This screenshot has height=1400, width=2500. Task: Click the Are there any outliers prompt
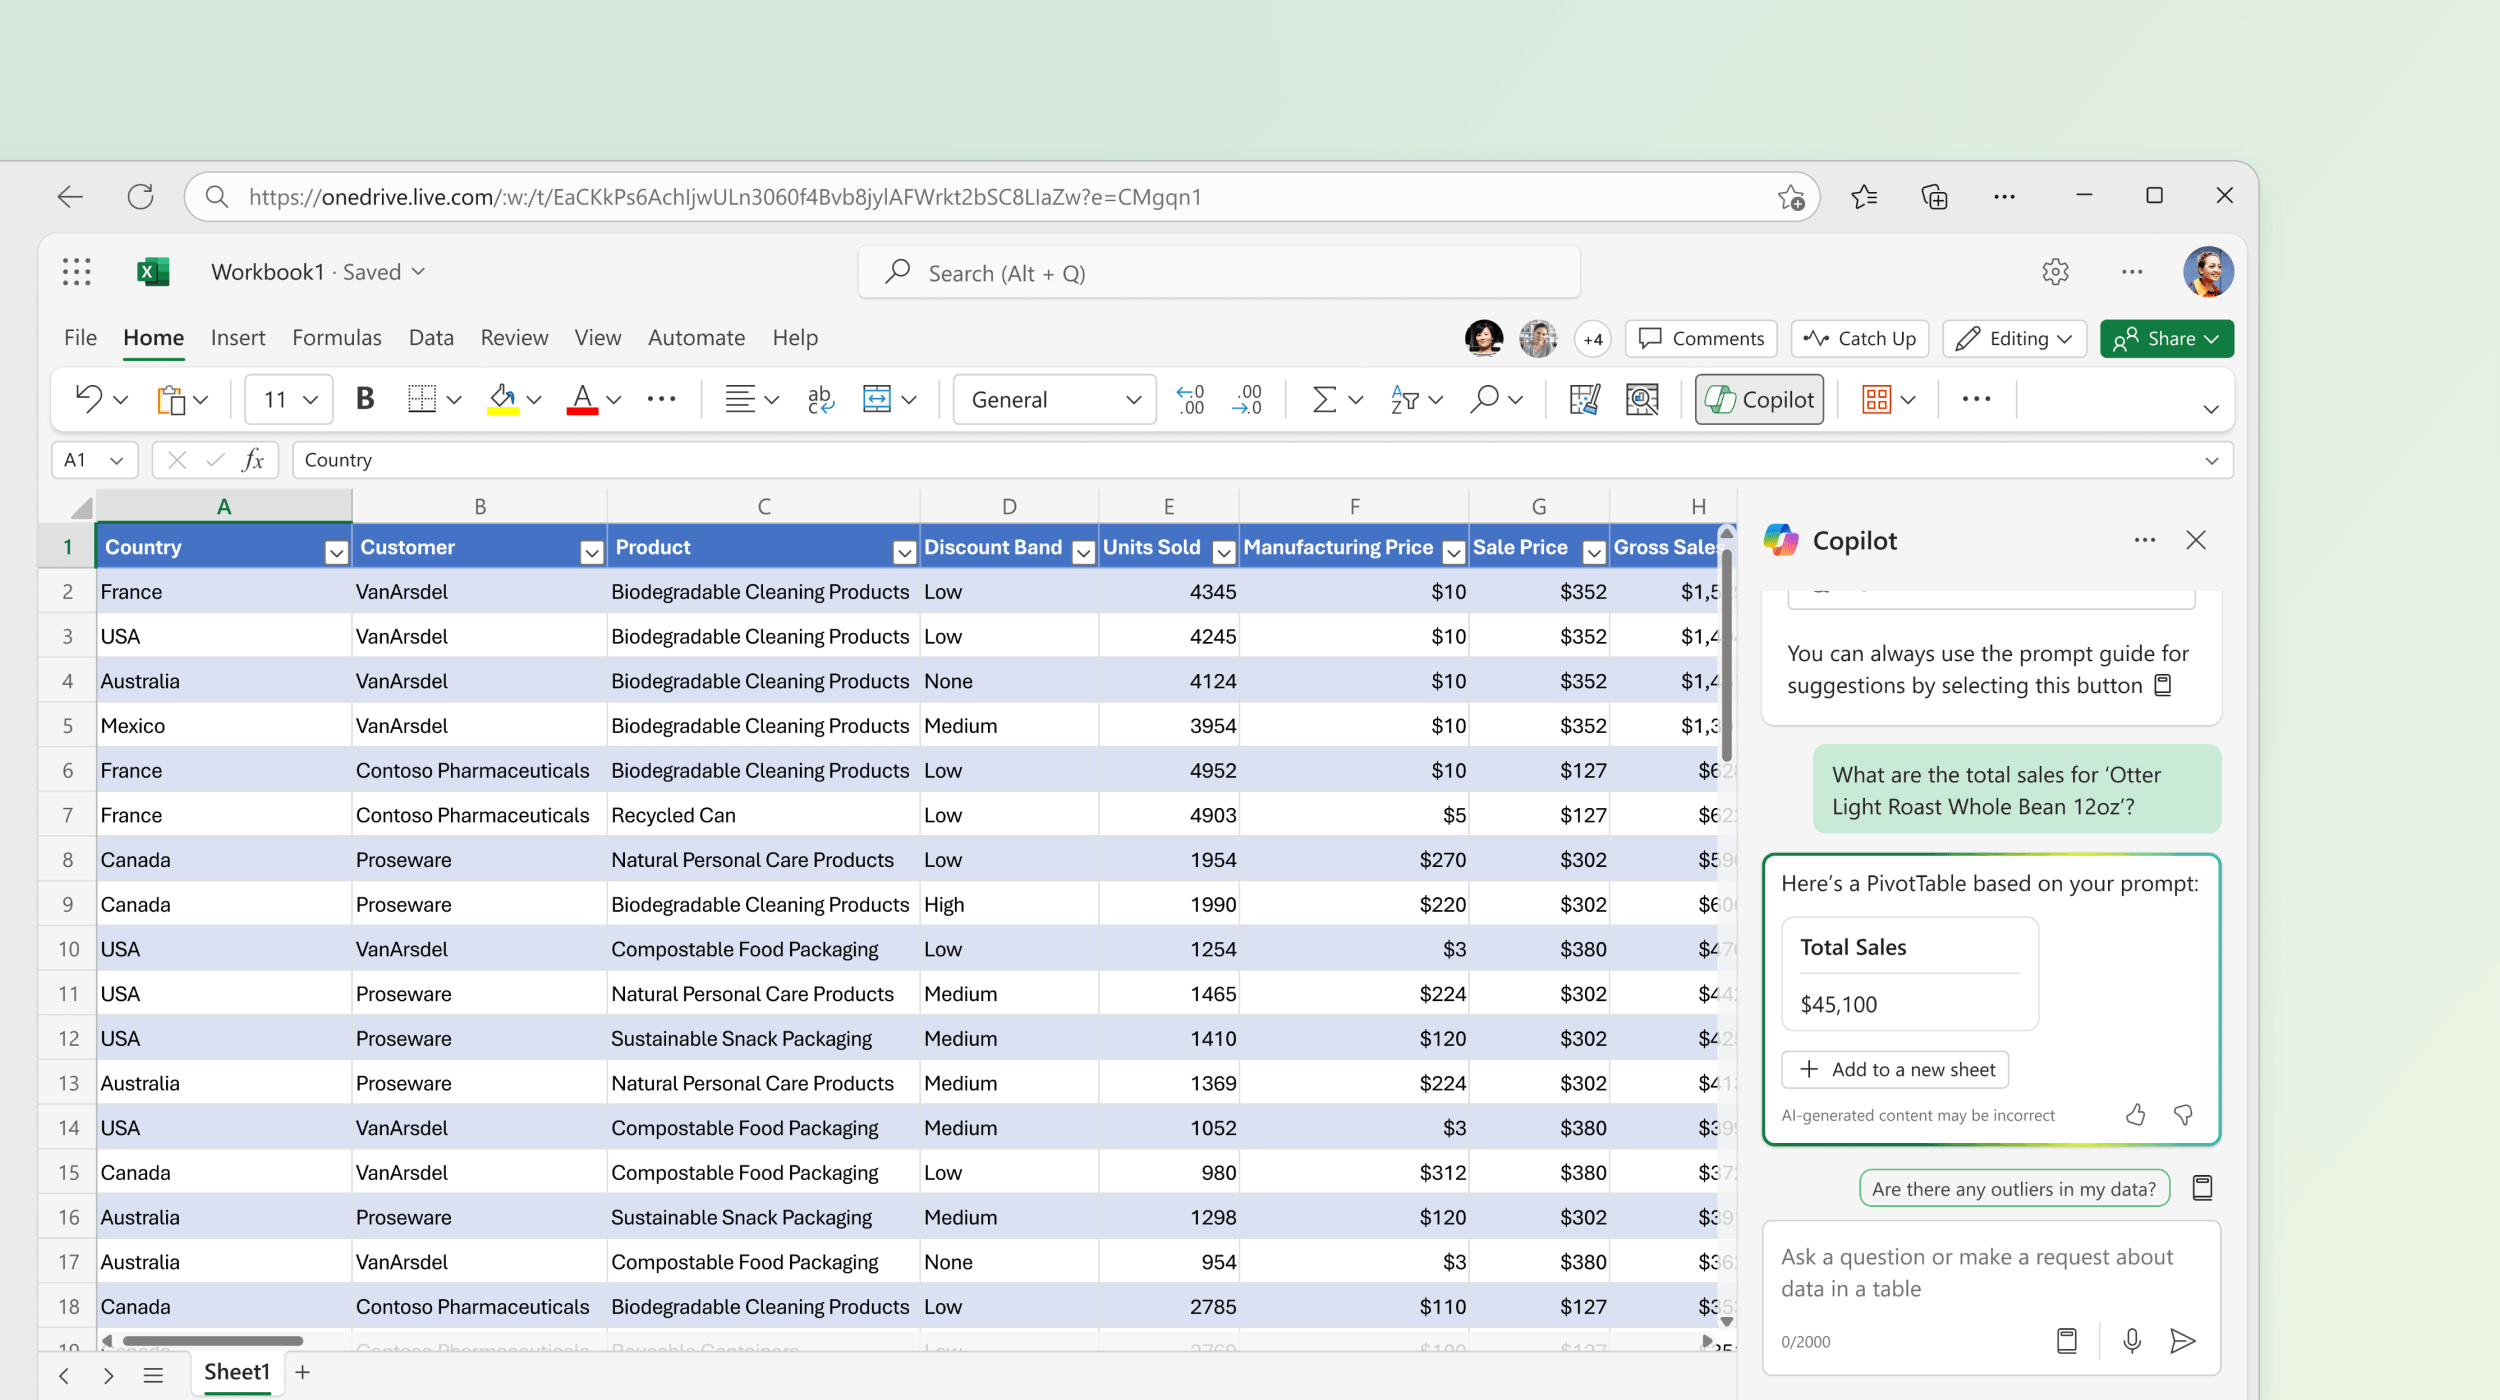(2012, 1187)
